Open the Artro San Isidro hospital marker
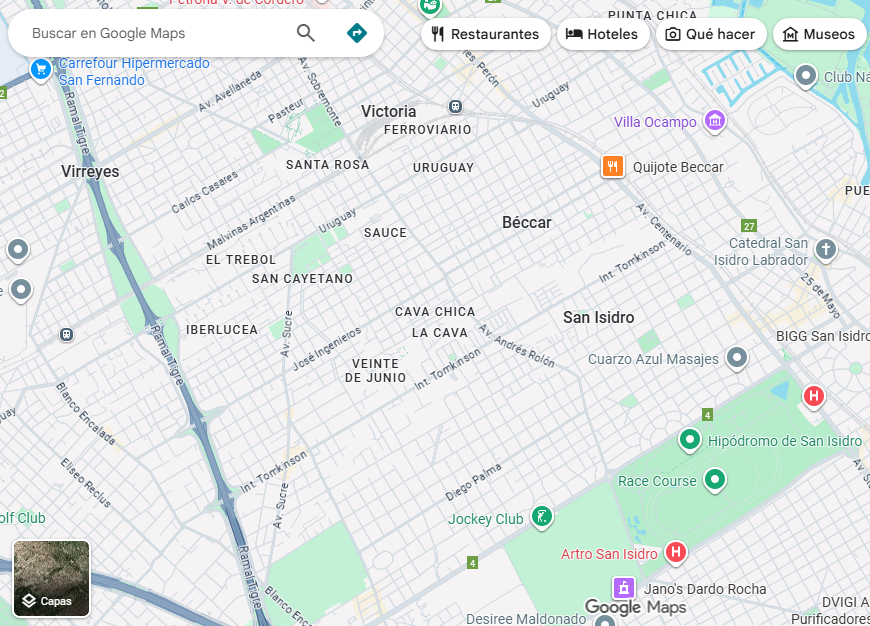 (x=676, y=552)
